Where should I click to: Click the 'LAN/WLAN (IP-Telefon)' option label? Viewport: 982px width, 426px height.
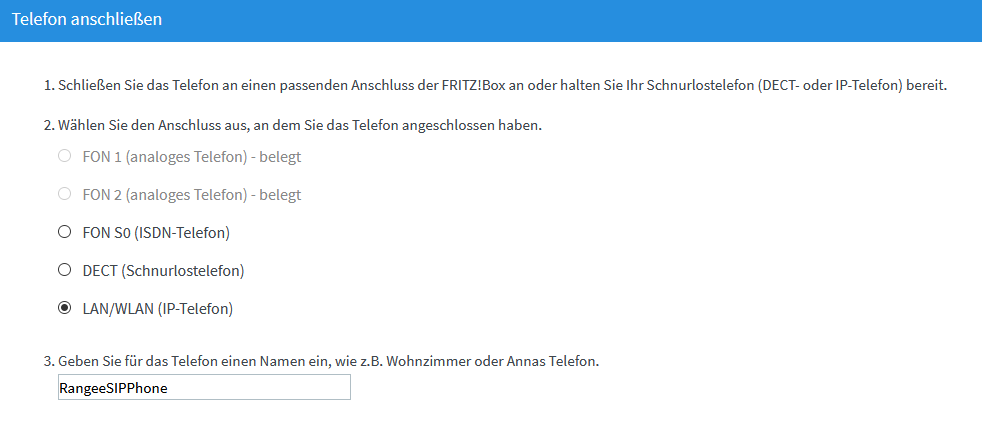pyautogui.click(x=159, y=309)
